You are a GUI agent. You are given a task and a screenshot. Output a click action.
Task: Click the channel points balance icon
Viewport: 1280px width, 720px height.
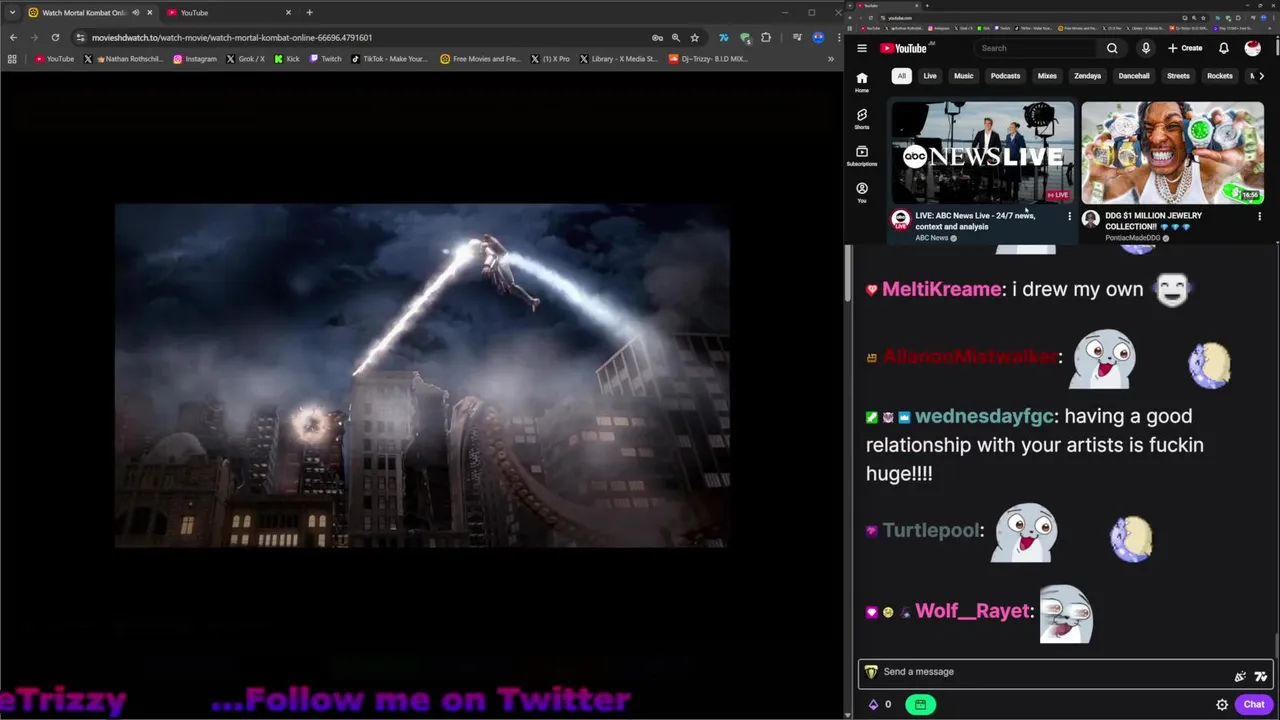click(873, 704)
